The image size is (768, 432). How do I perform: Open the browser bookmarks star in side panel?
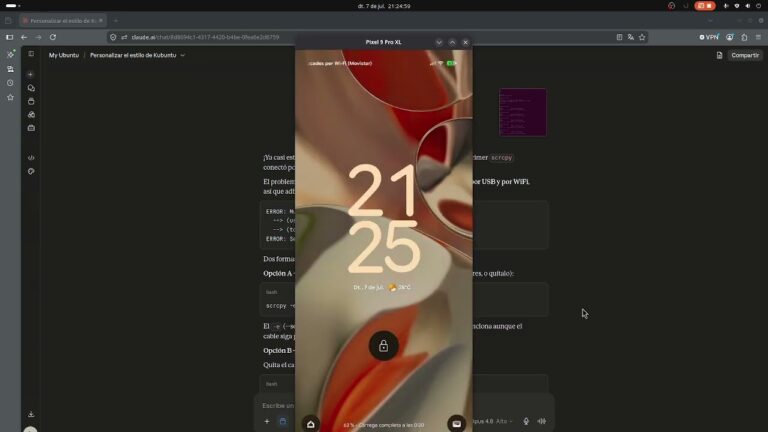[x=10, y=97]
